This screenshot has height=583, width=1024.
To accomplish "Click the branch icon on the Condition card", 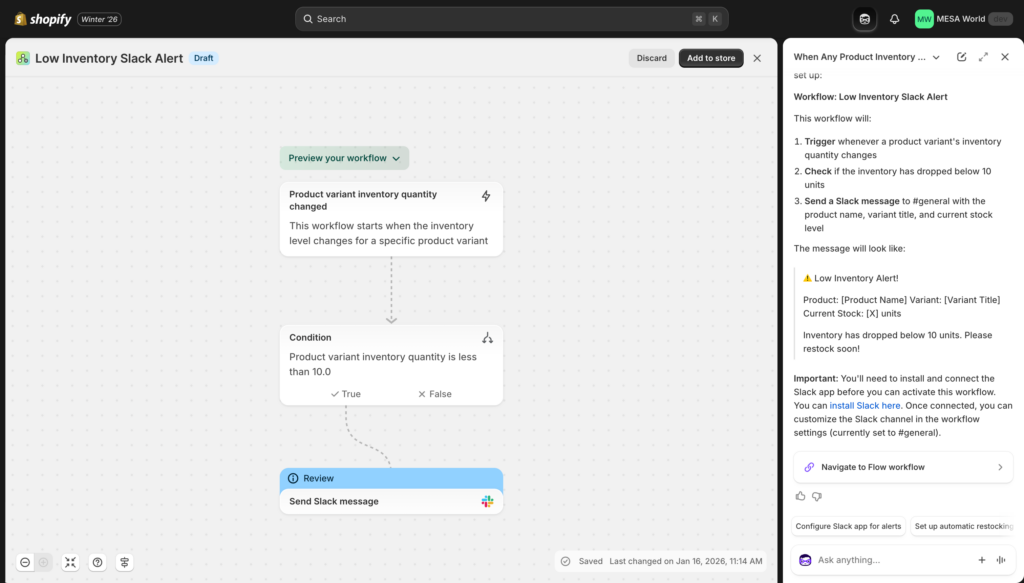I will [x=487, y=337].
